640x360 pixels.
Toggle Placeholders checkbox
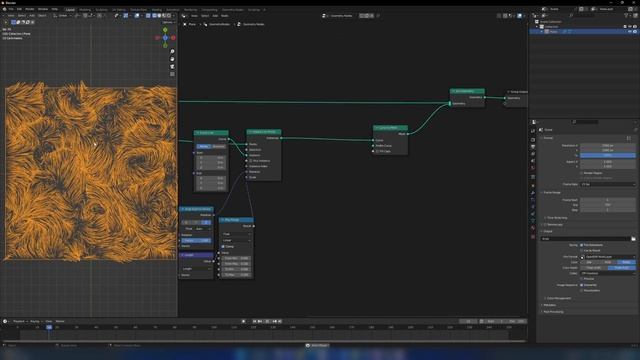582,290
